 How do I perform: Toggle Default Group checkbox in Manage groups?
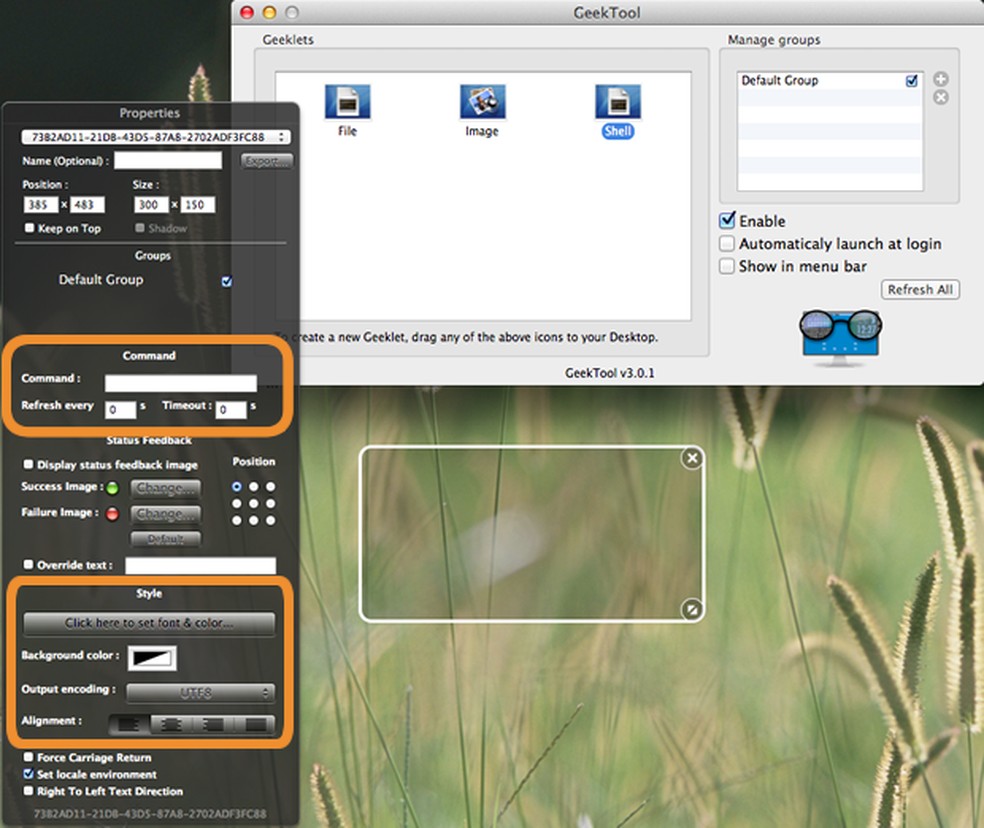coord(911,80)
